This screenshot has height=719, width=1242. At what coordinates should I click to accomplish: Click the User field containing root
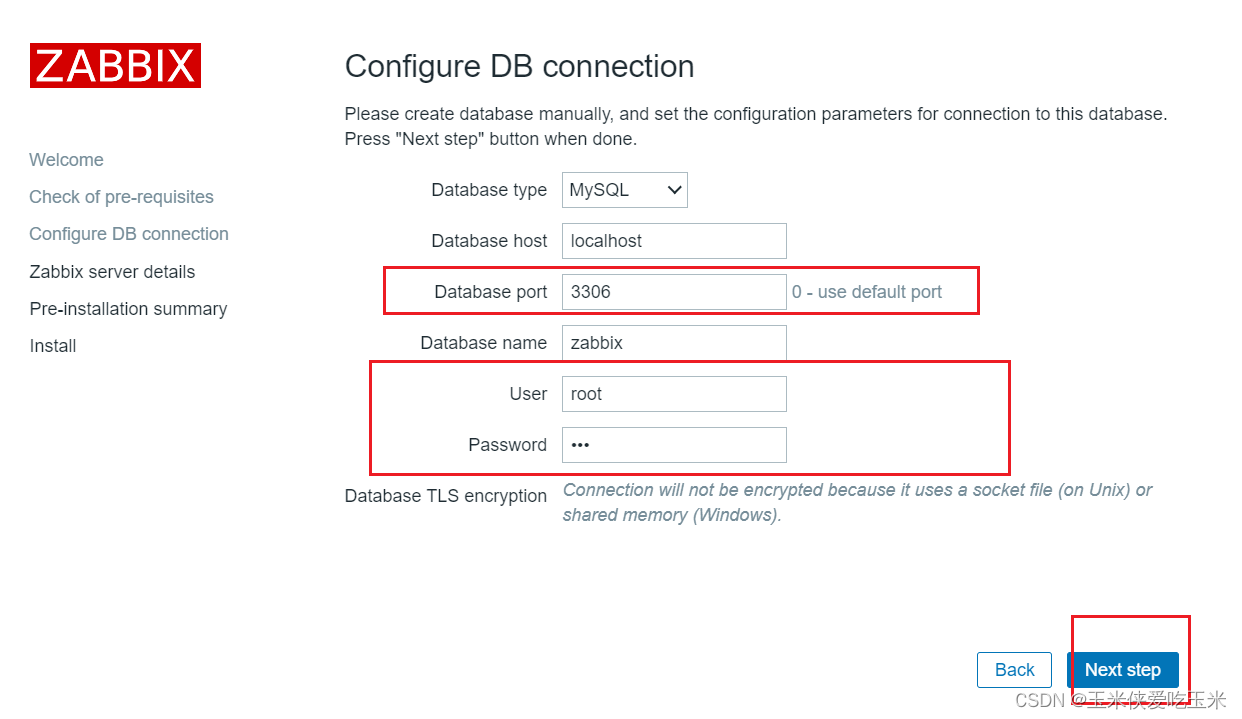(674, 393)
